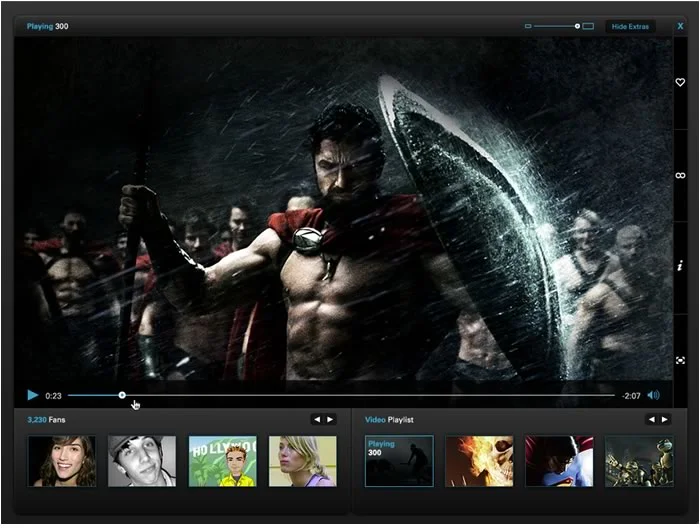
Task: Click the heart favorite icon
Action: tap(680, 82)
